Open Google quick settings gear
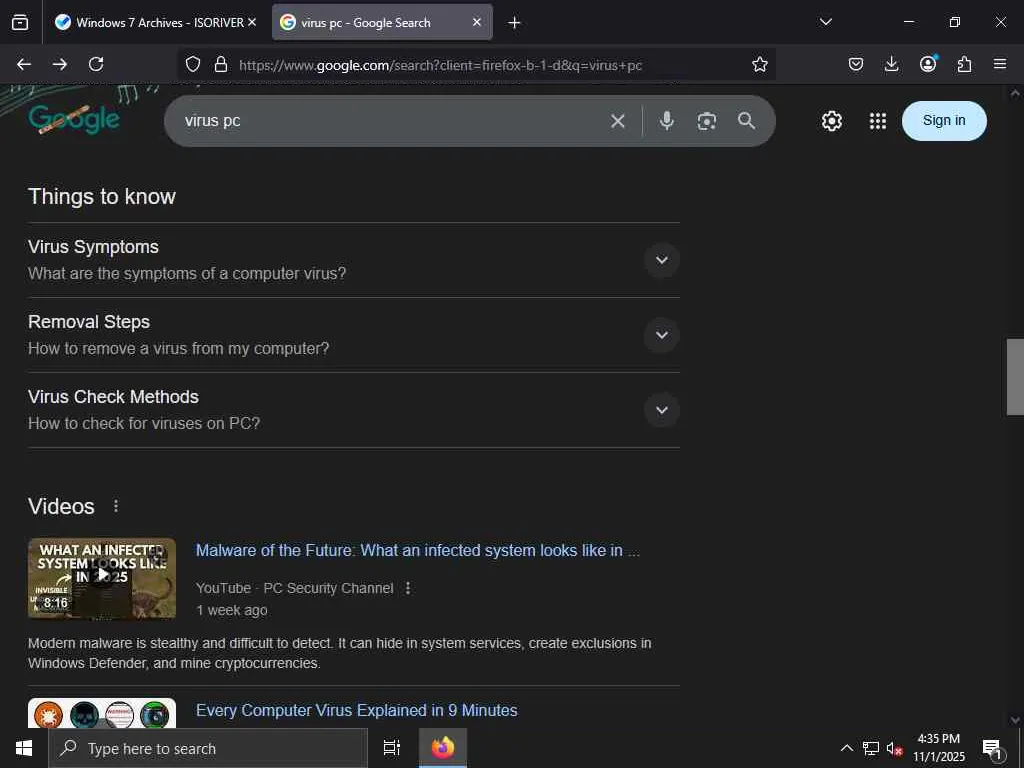This screenshot has height=768, width=1024. point(831,121)
